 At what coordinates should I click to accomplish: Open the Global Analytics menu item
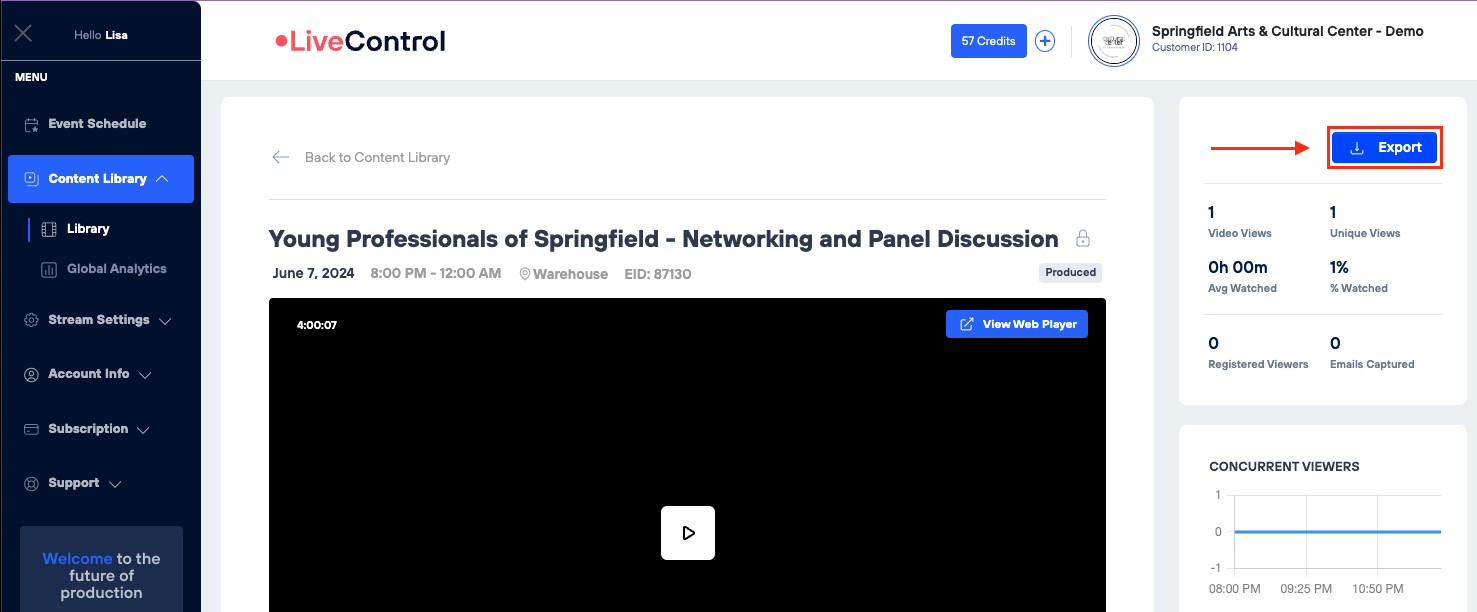point(116,269)
